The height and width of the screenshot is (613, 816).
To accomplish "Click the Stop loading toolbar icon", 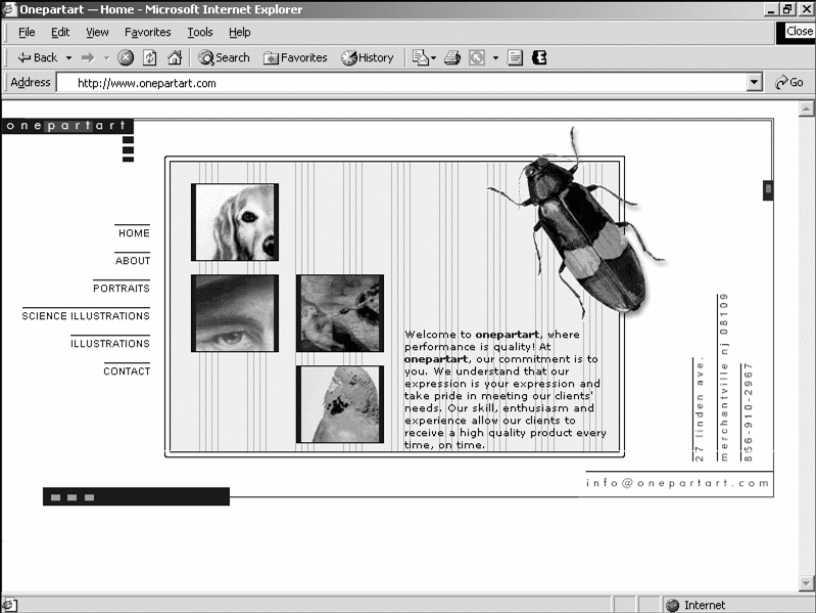I will [126, 58].
